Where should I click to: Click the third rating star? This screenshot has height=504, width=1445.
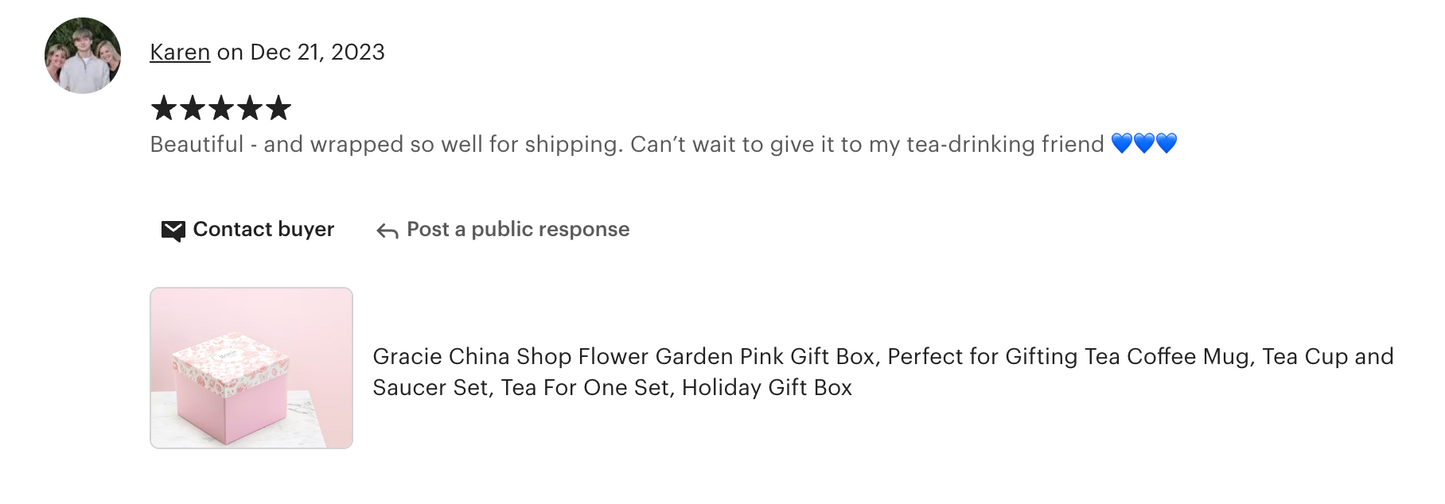coord(221,108)
